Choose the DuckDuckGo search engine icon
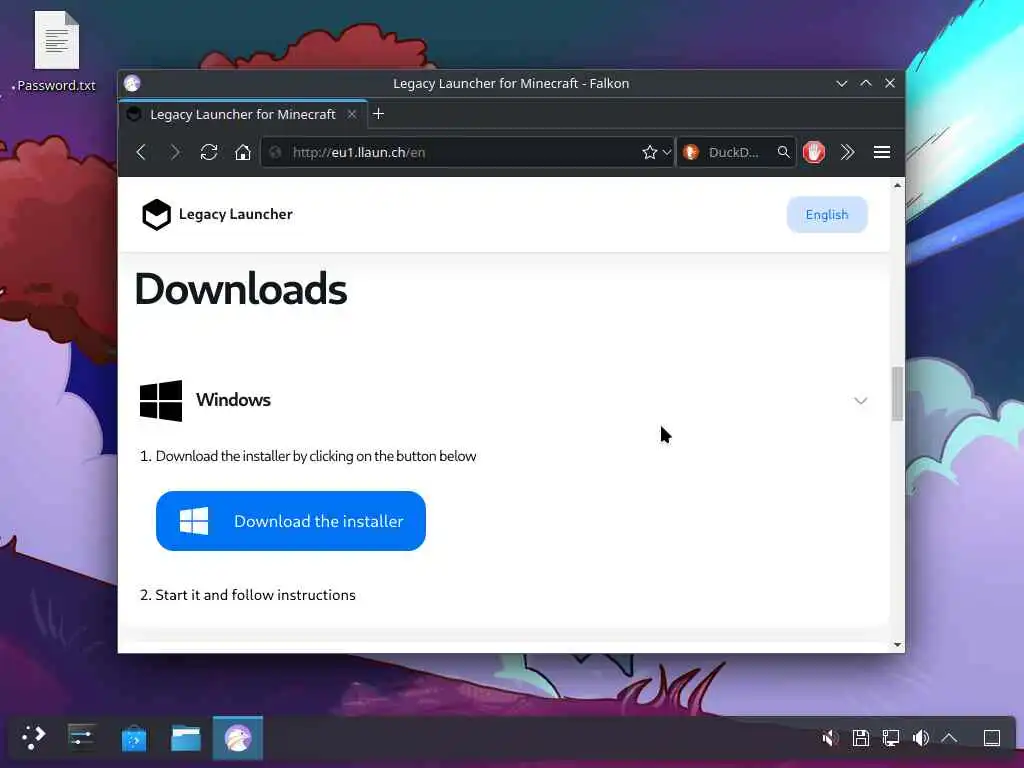This screenshot has width=1024, height=768. coord(691,152)
